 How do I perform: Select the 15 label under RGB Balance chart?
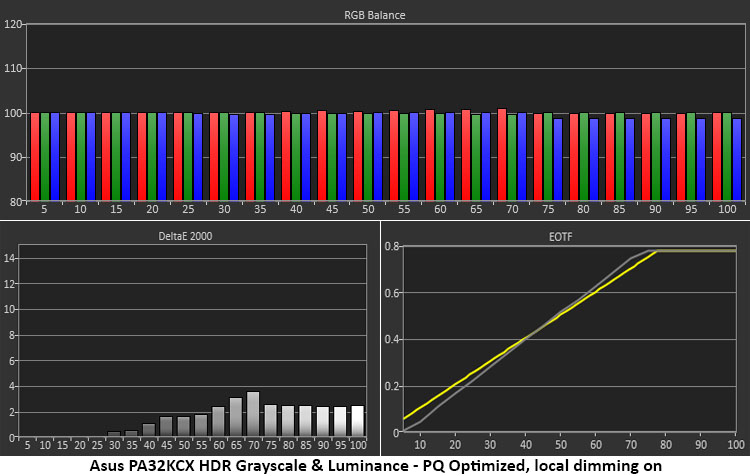tap(116, 209)
